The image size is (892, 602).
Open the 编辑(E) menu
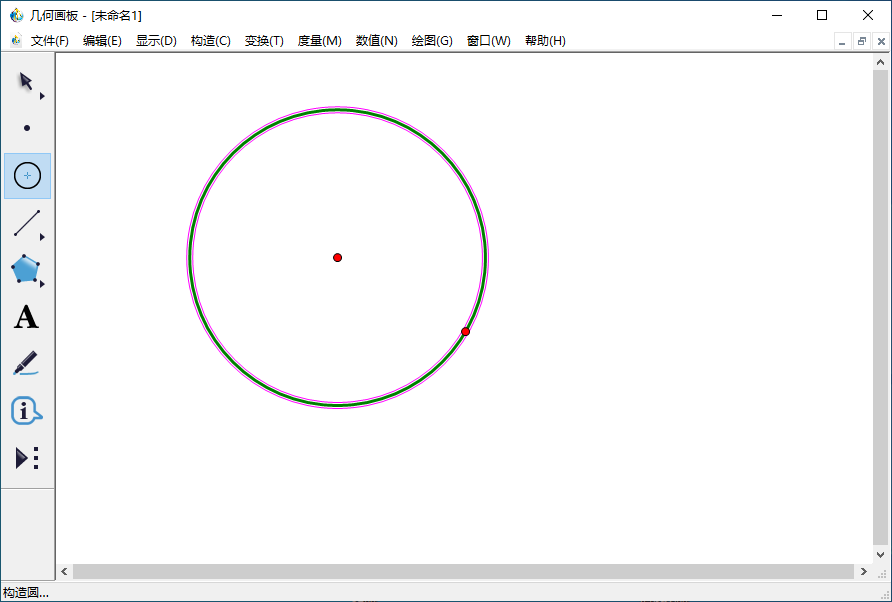click(x=102, y=41)
